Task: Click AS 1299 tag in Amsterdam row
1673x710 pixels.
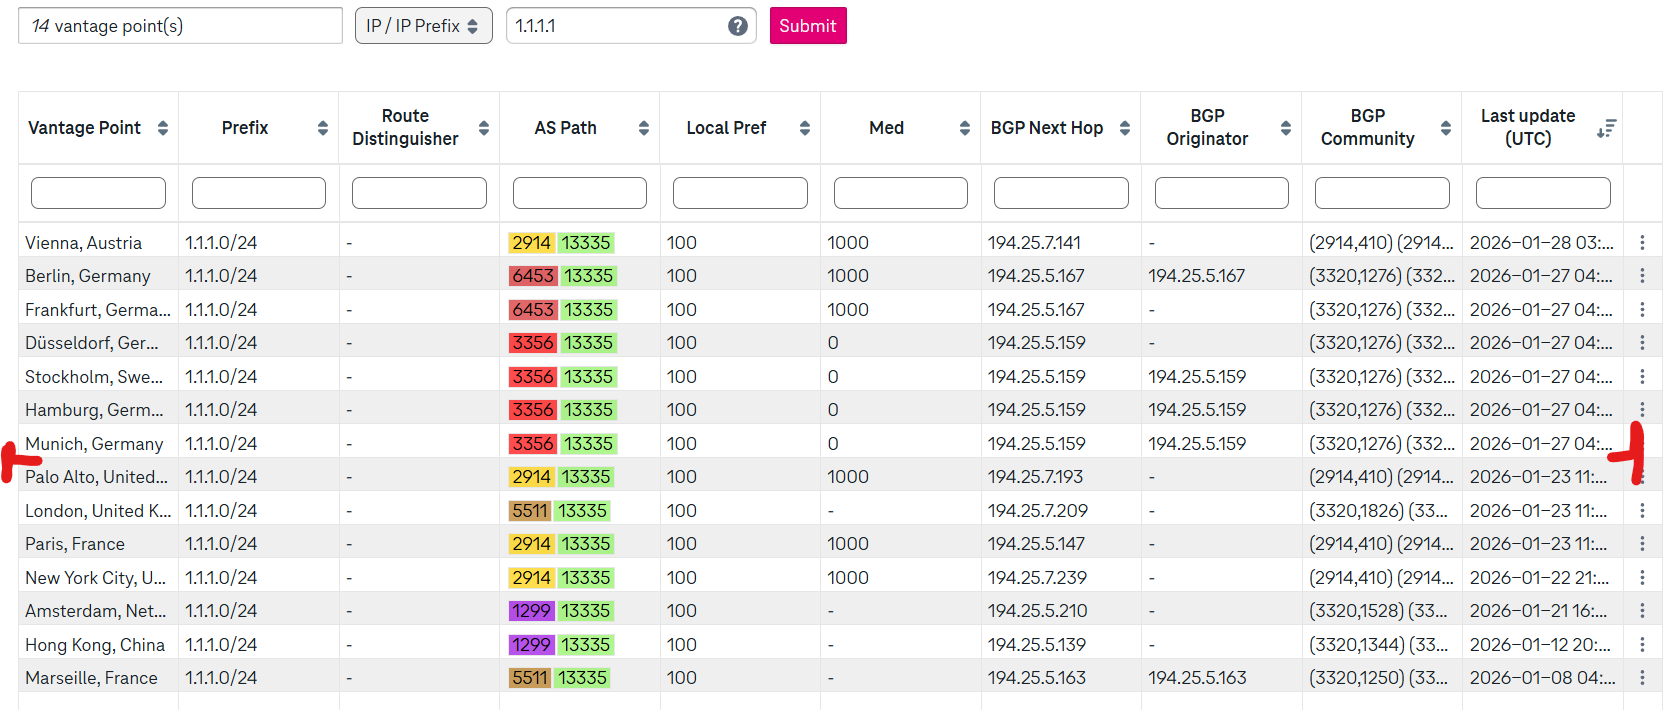Action: click(x=531, y=611)
